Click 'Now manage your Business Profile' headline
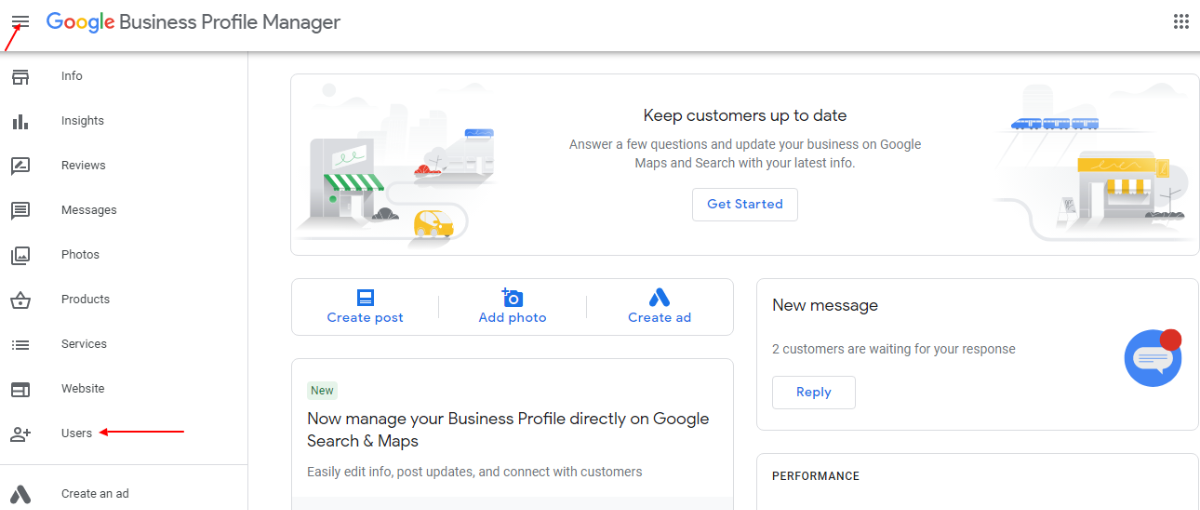The height and width of the screenshot is (510, 1200). coord(508,430)
